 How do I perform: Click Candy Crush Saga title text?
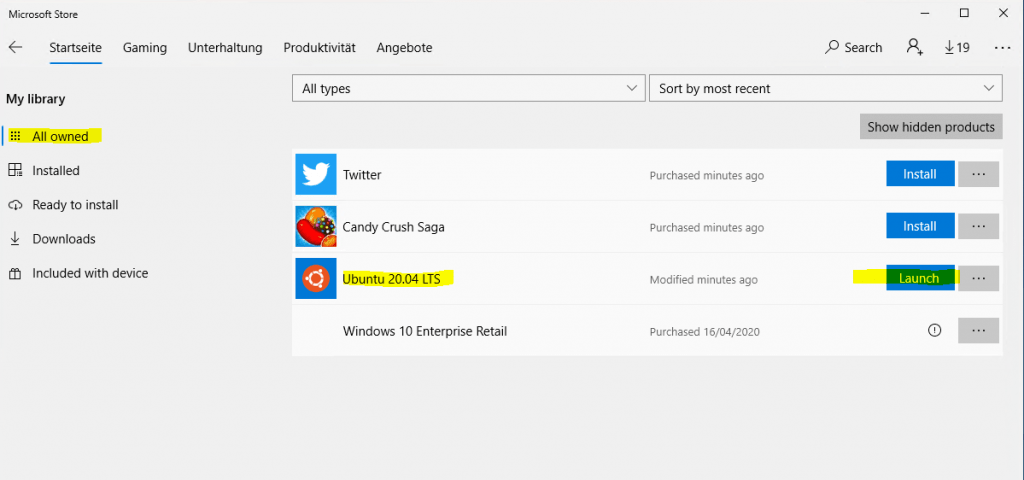[394, 227]
